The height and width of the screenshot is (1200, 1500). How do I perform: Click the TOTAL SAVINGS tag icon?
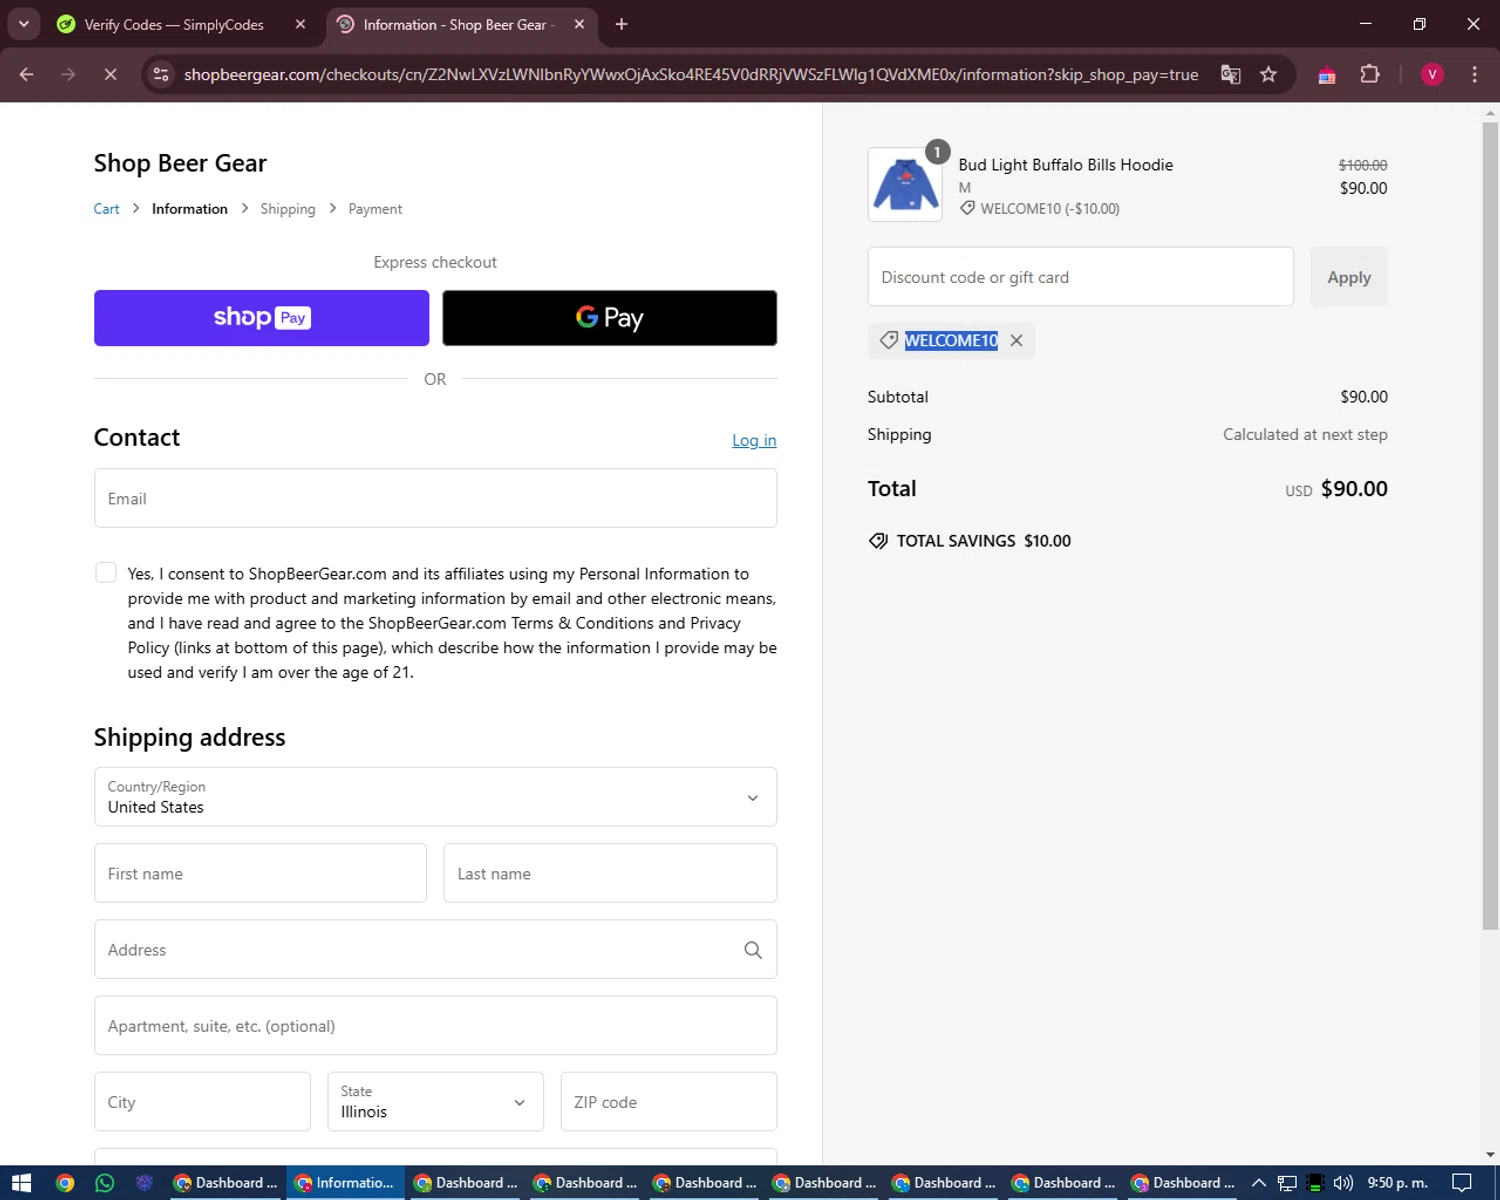878,541
